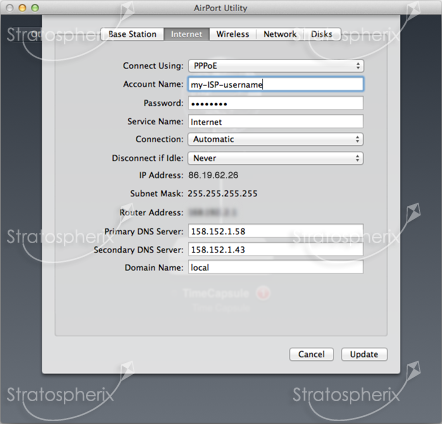Screen dimensions: 442x424
Task: Edit the Primary DNS Server field
Action: (276, 231)
